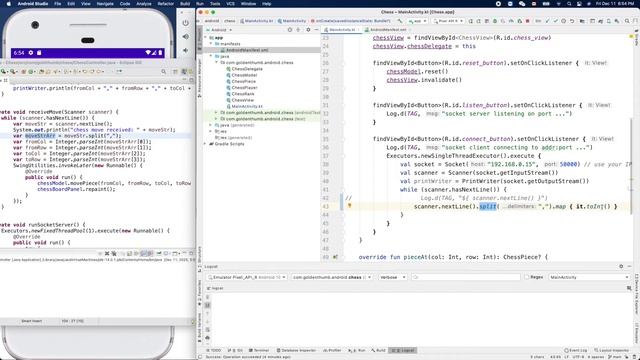Click the Eclipse toolbar search magnifier icon
Image resolution: width=640 pixels, height=360 pixels.
164,71
